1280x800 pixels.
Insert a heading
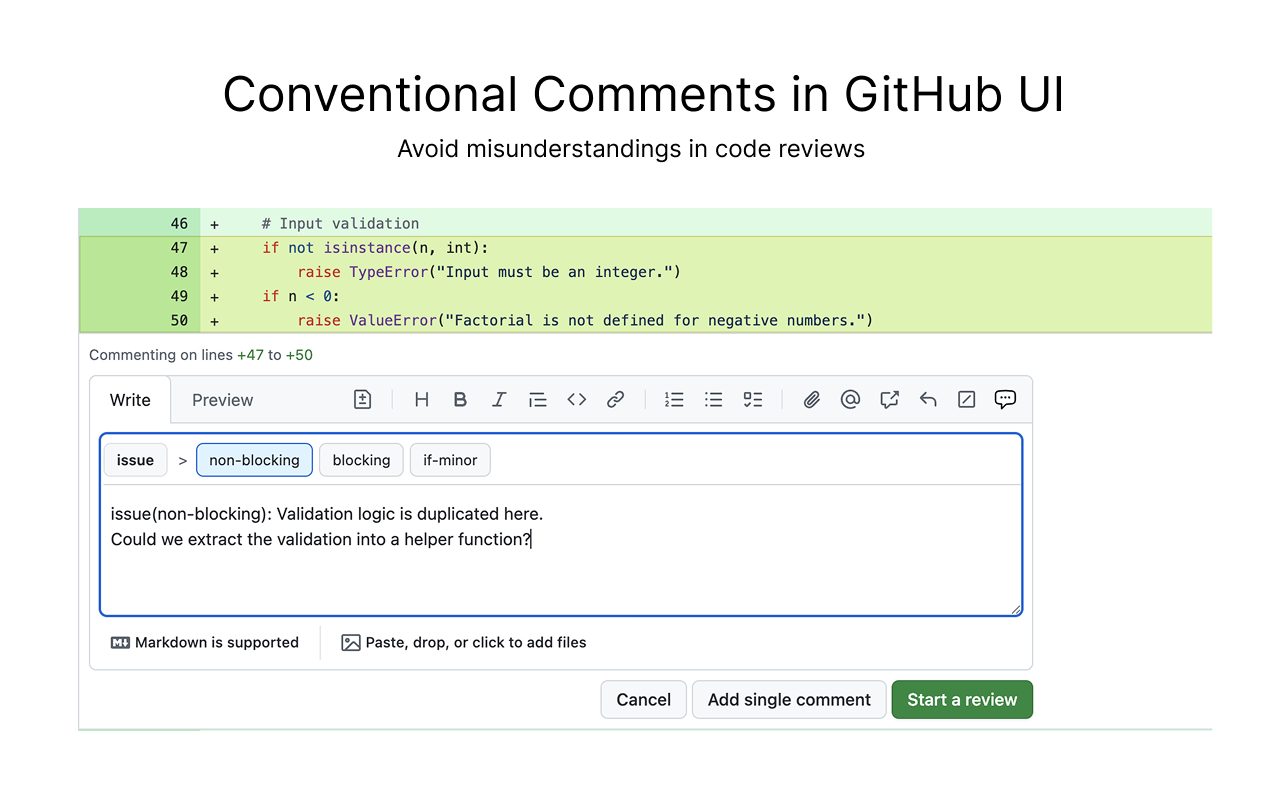click(421, 399)
